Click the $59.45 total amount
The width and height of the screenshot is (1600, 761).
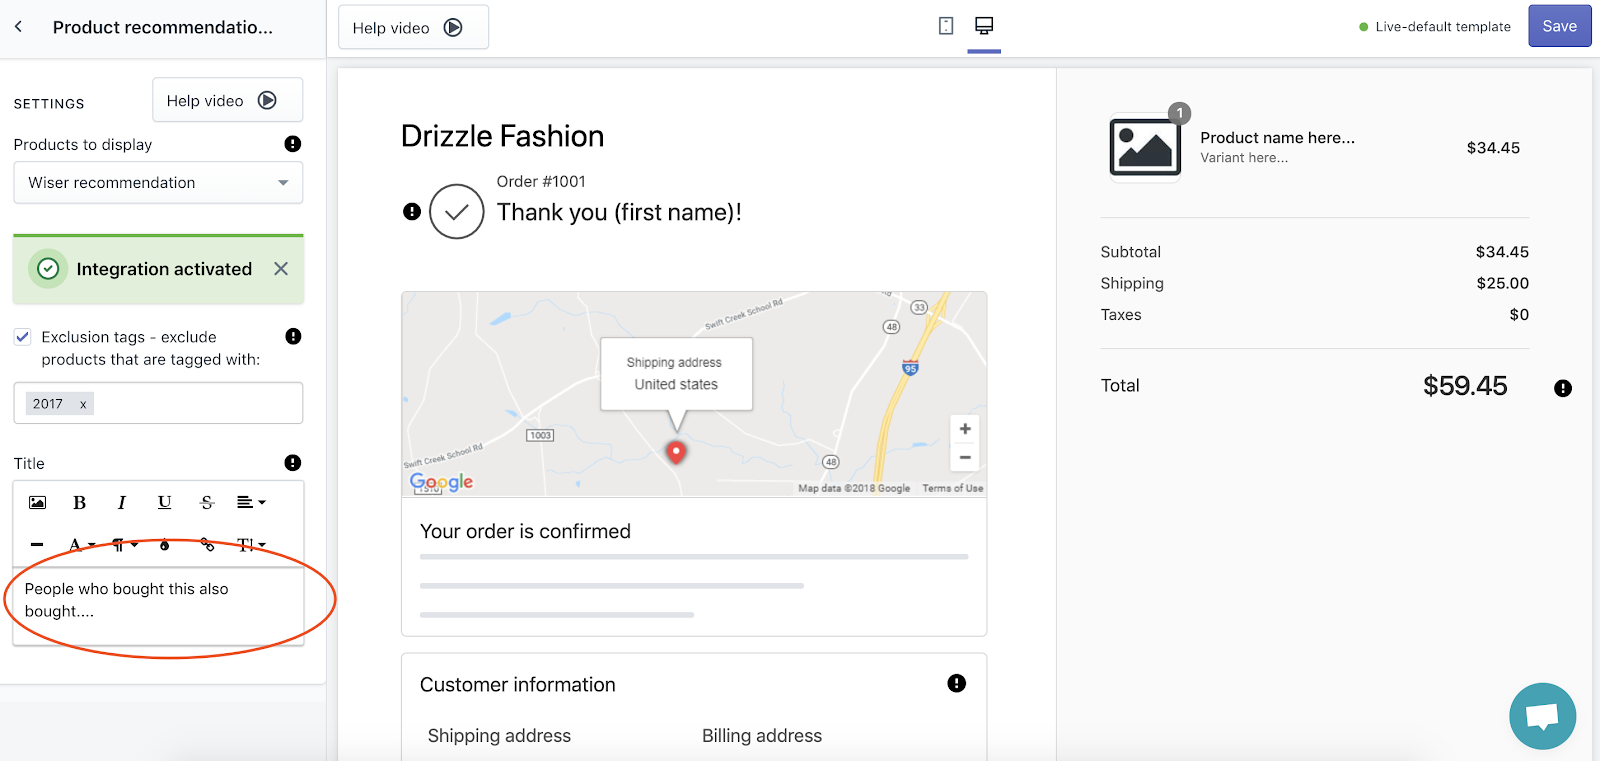[x=1465, y=386]
